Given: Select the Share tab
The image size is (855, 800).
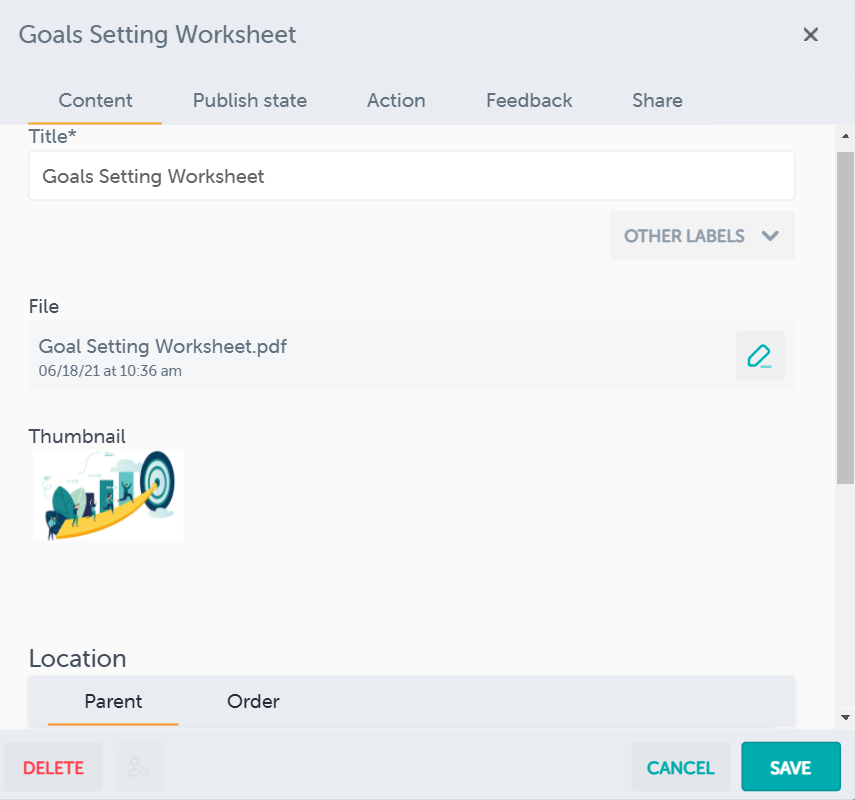Looking at the screenshot, I should [657, 100].
